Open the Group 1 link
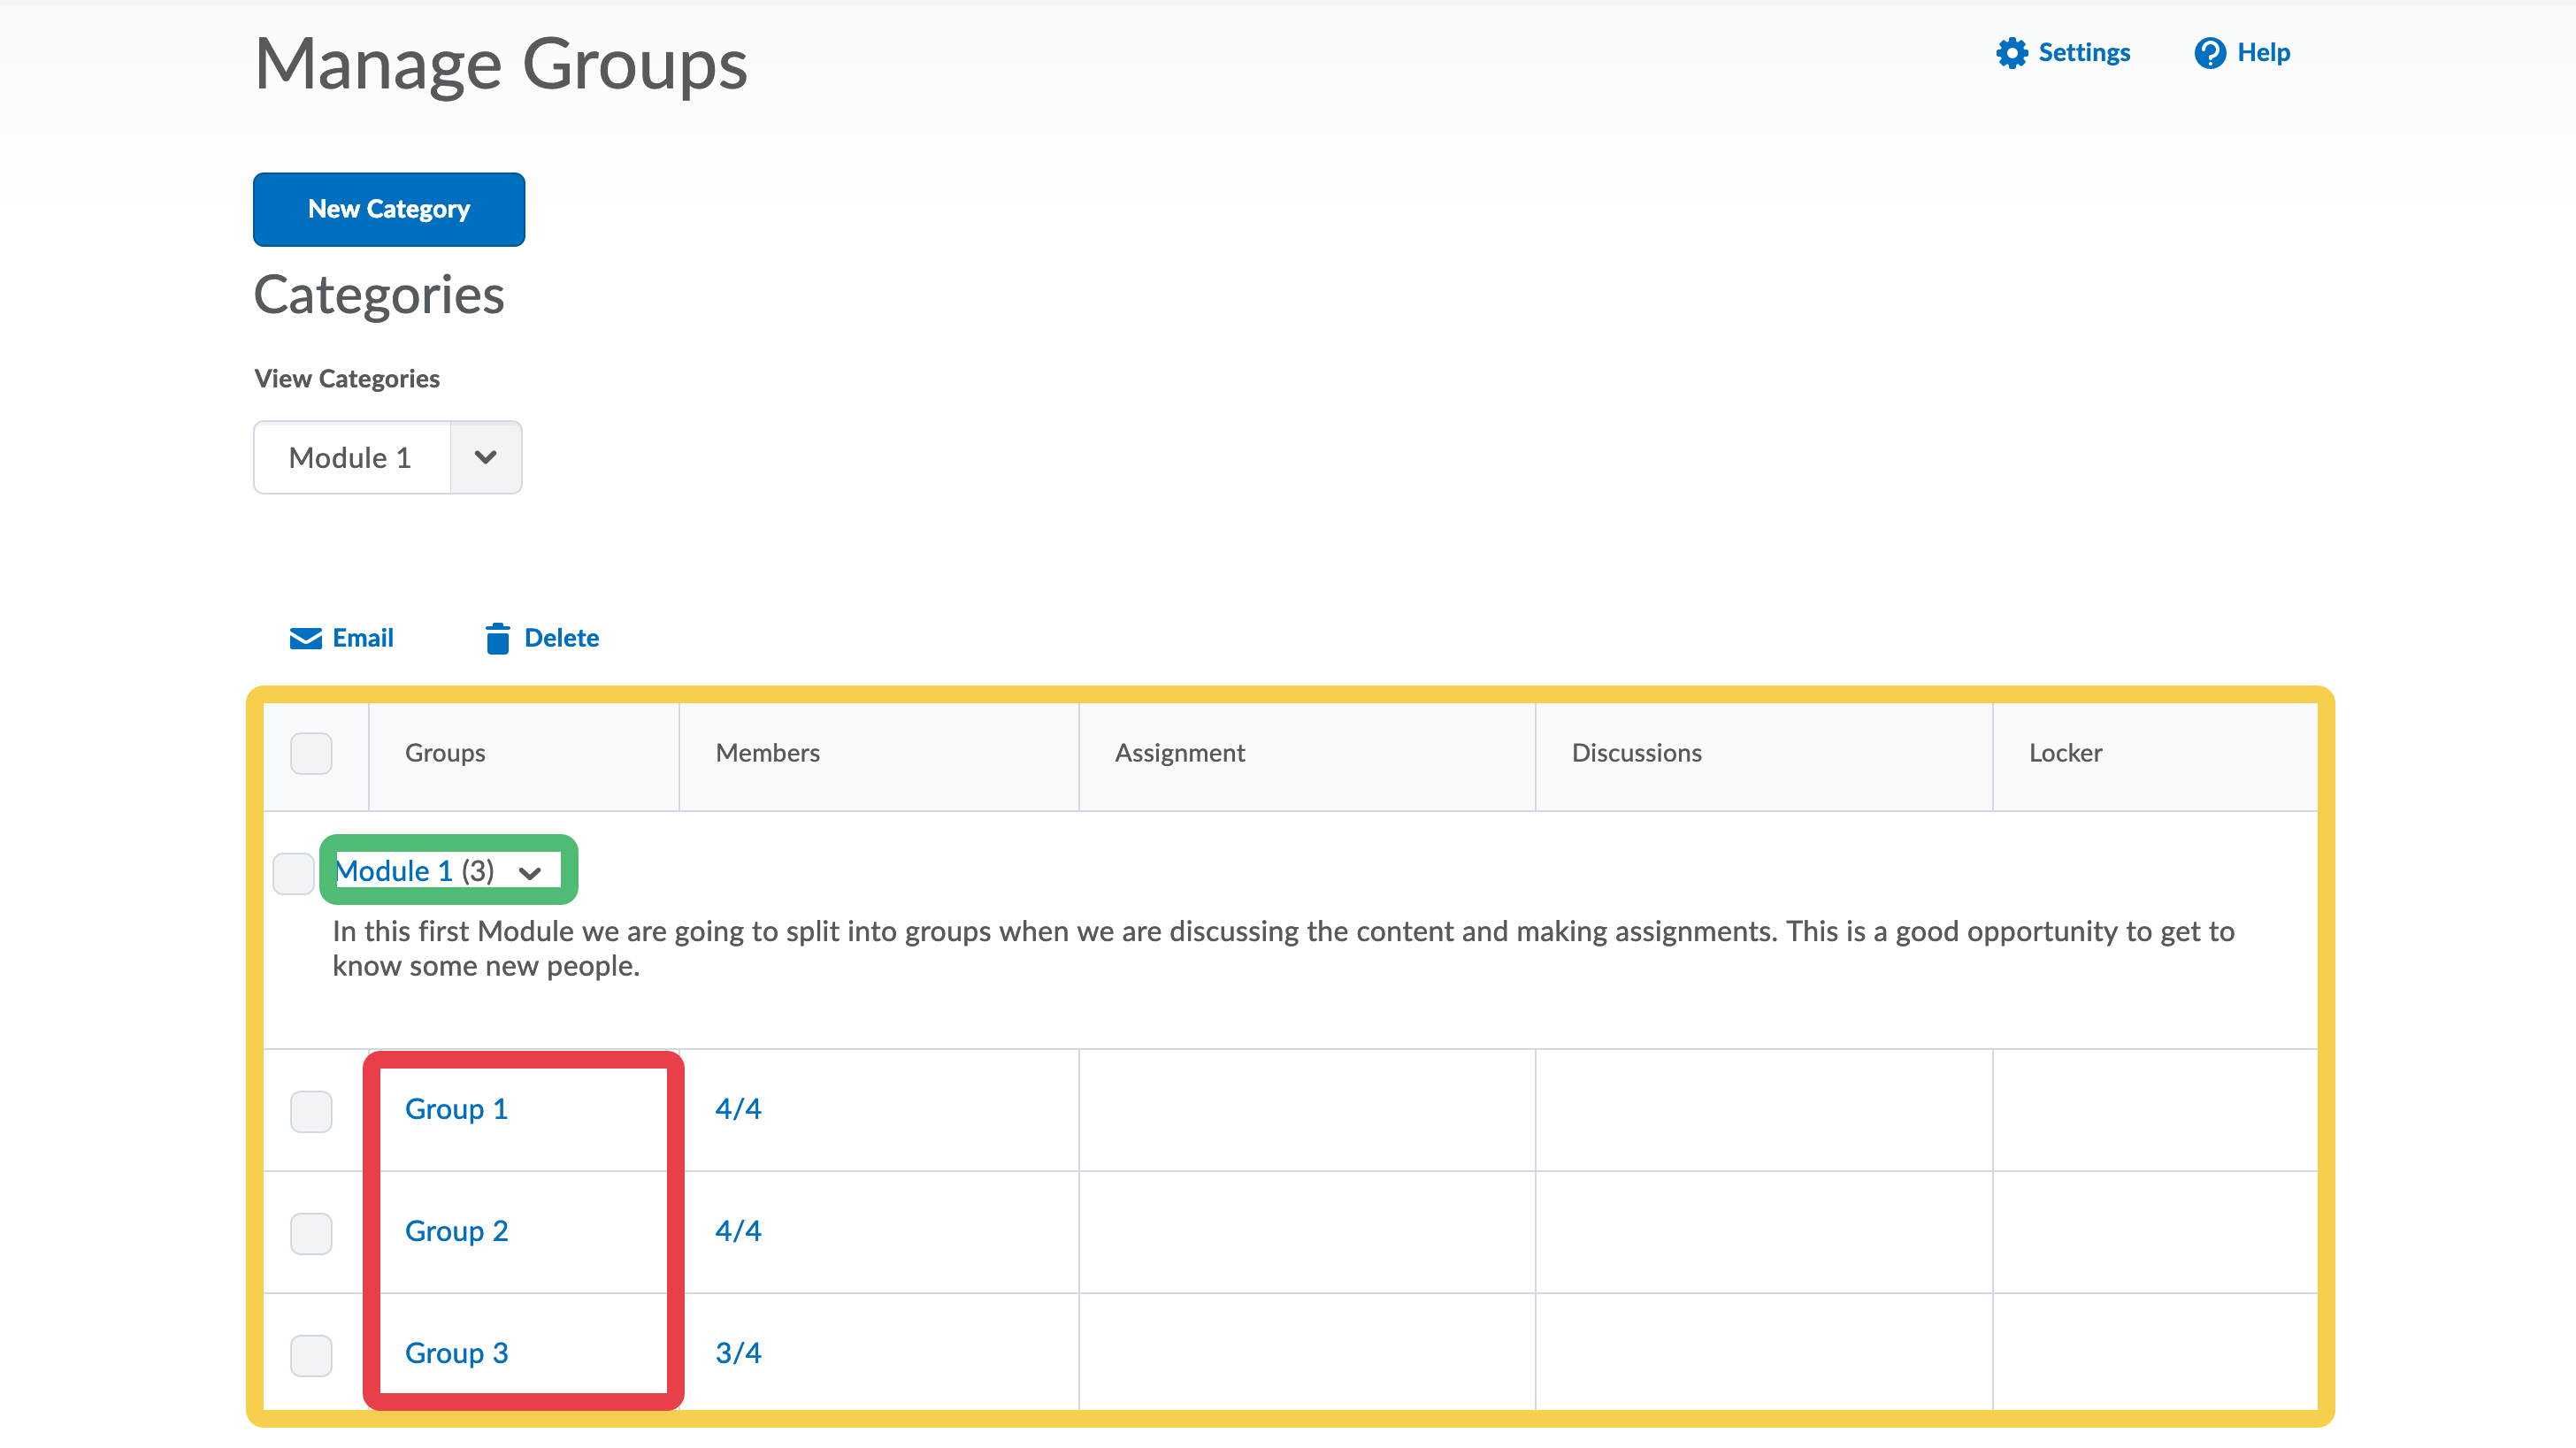Viewport: 2576px width, 1448px height. (456, 1109)
